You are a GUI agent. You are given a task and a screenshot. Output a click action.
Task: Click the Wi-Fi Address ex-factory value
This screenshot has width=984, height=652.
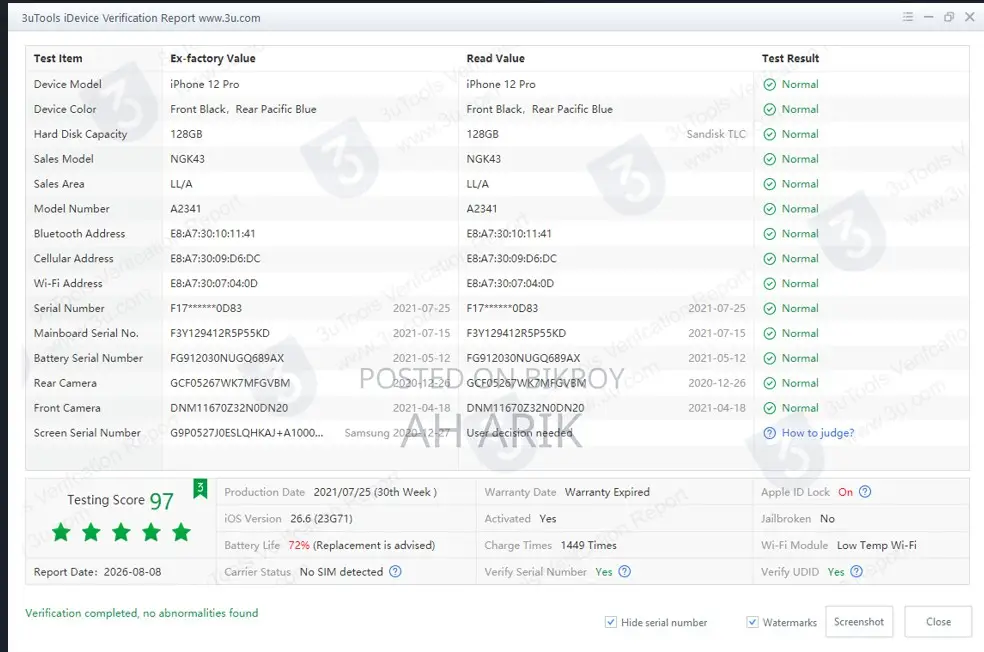click(x=213, y=284)
